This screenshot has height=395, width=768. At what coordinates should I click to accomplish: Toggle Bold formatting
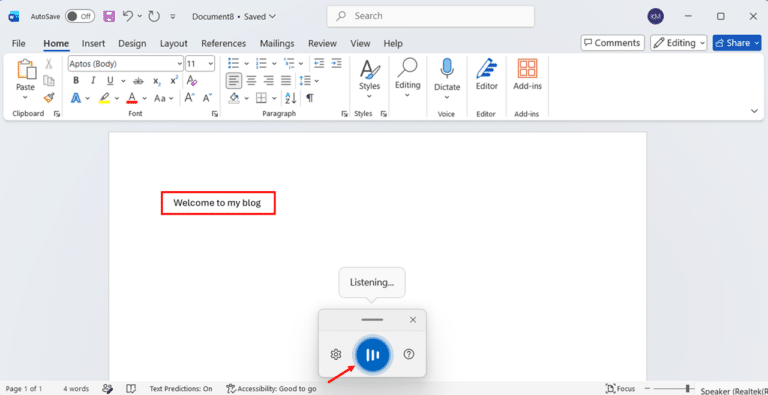[76, 81]
